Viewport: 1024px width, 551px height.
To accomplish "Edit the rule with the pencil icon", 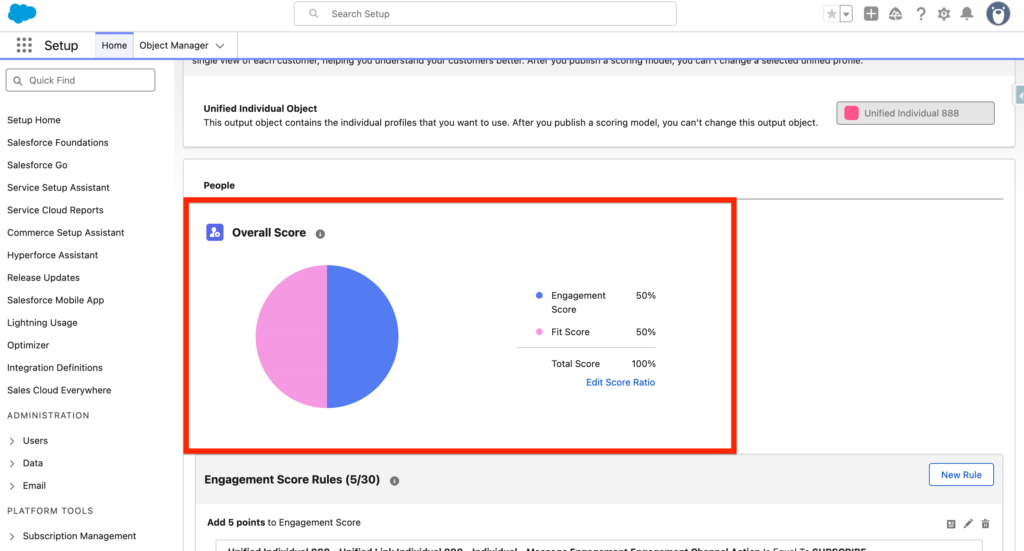I will tap(968, 523).
